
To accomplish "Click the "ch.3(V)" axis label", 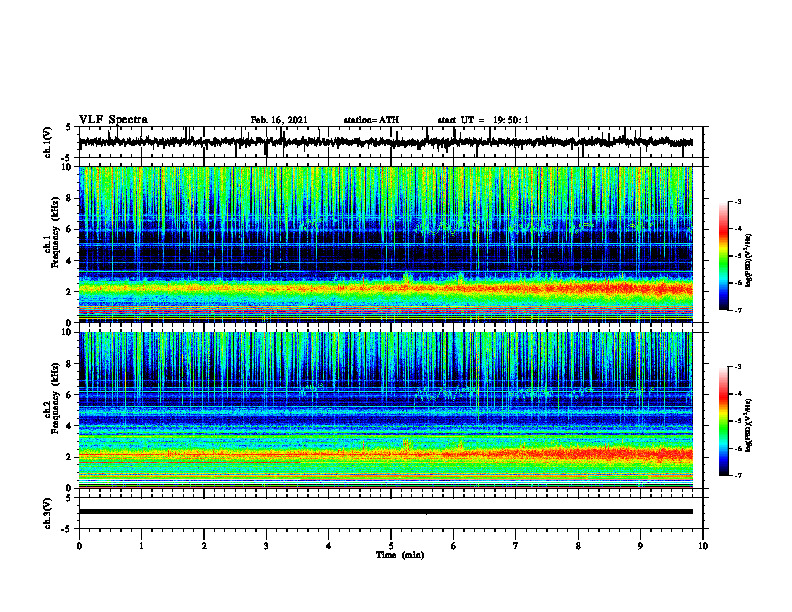I will pos(48,513).
